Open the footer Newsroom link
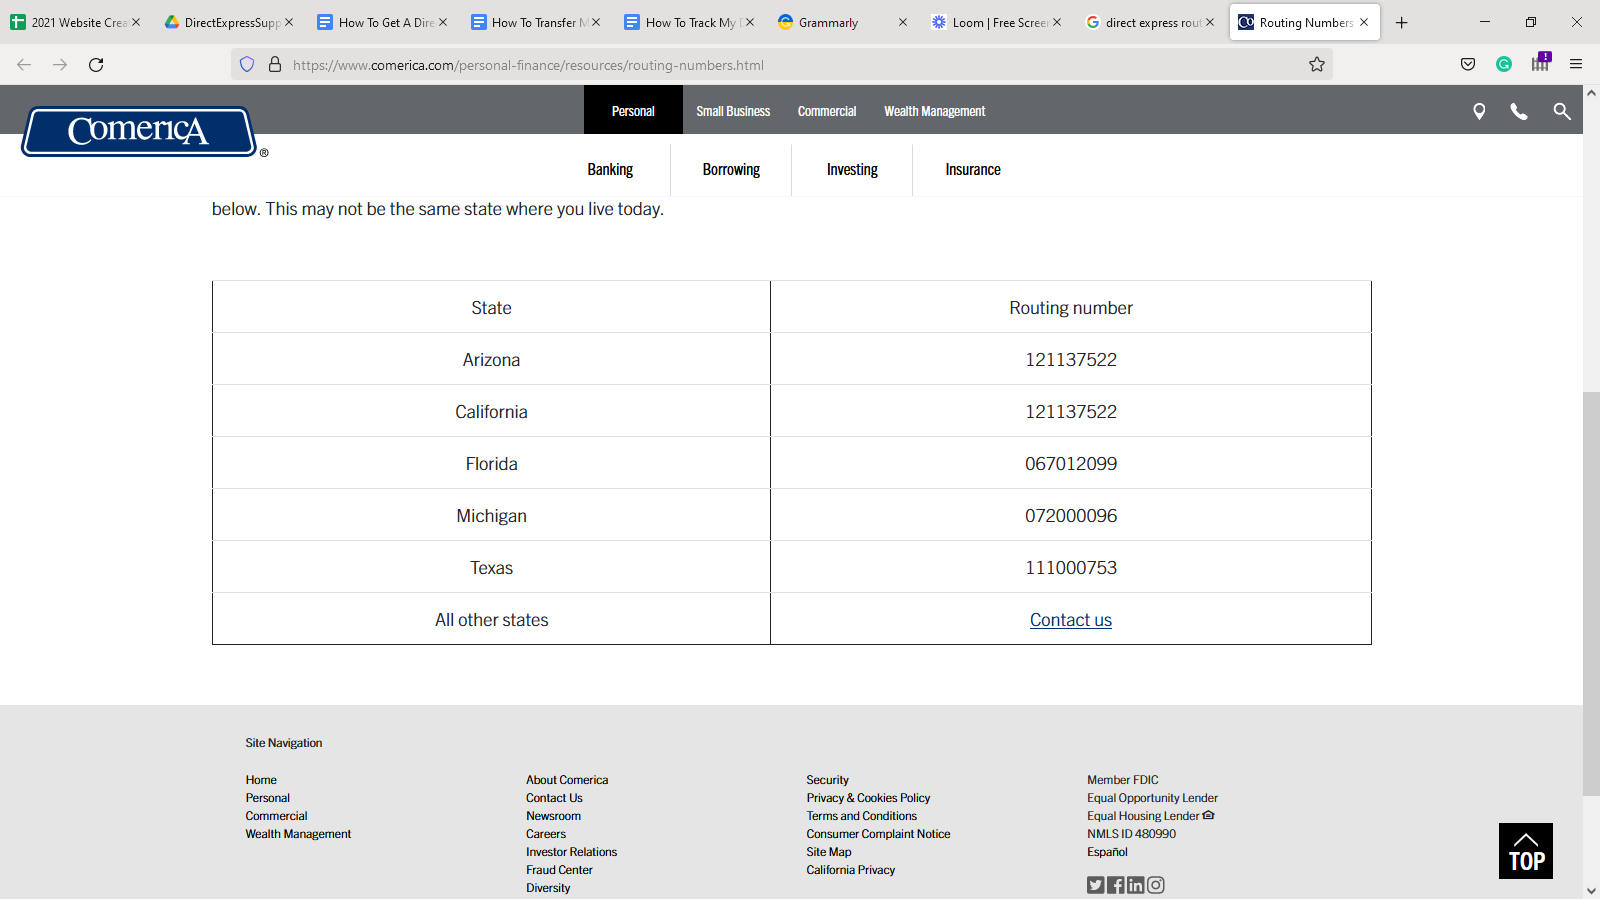1600x900 pixels. [553, 816]
